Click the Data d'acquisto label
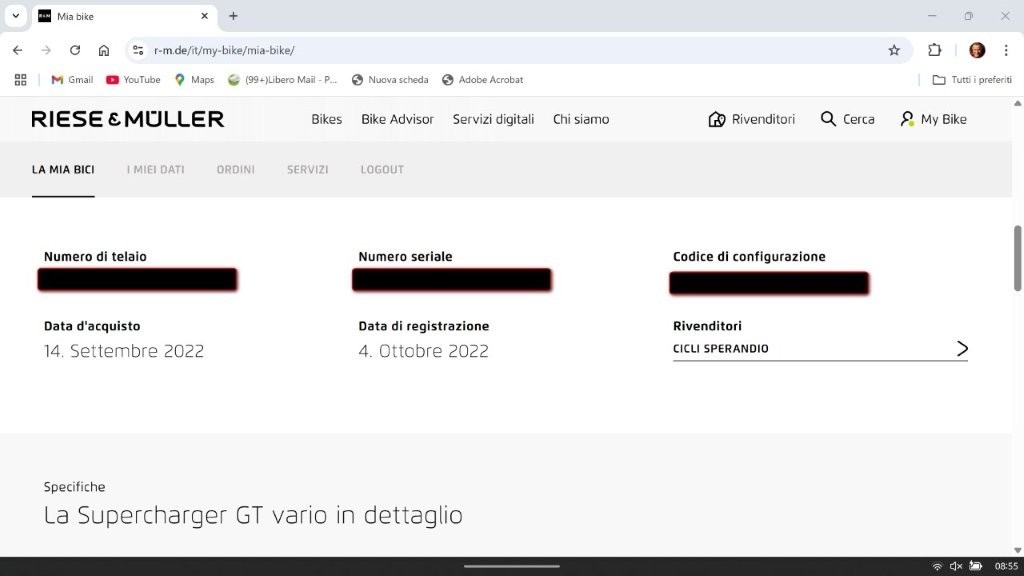The width and height of the screenshot is (1024, 576). pyautogui.click(x=92, y=326)
